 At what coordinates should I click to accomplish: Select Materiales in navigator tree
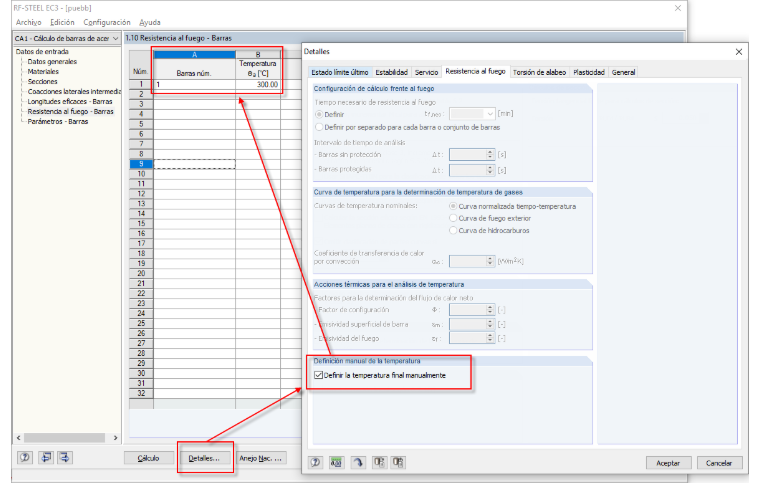tap(43, 71)
